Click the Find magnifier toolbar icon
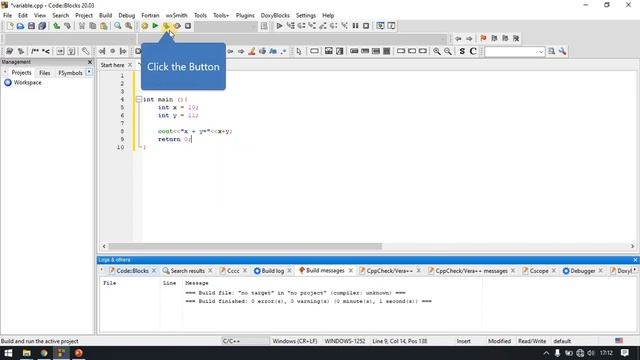640x360 pixels. [118, 26]
